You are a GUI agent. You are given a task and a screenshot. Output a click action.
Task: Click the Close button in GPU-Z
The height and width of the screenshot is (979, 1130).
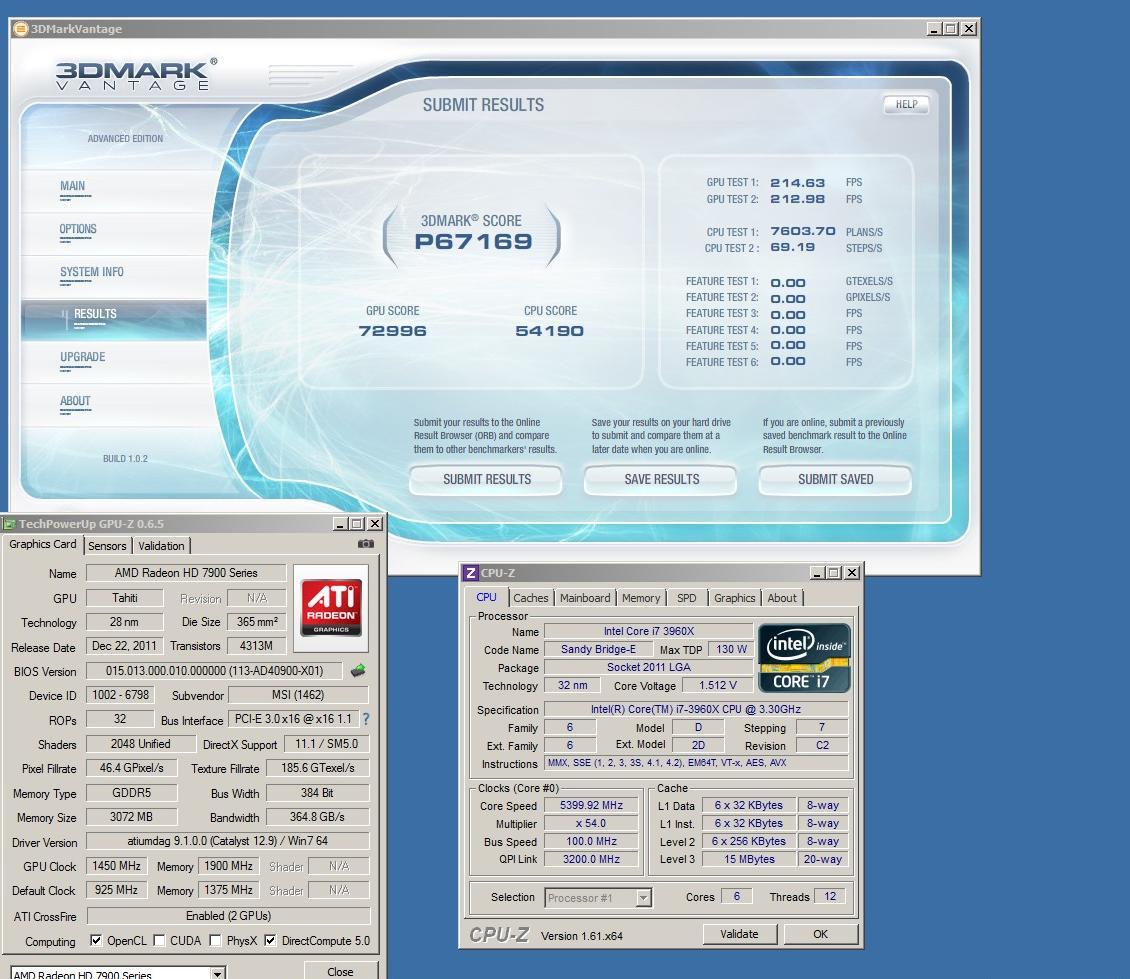pos(340,971)
